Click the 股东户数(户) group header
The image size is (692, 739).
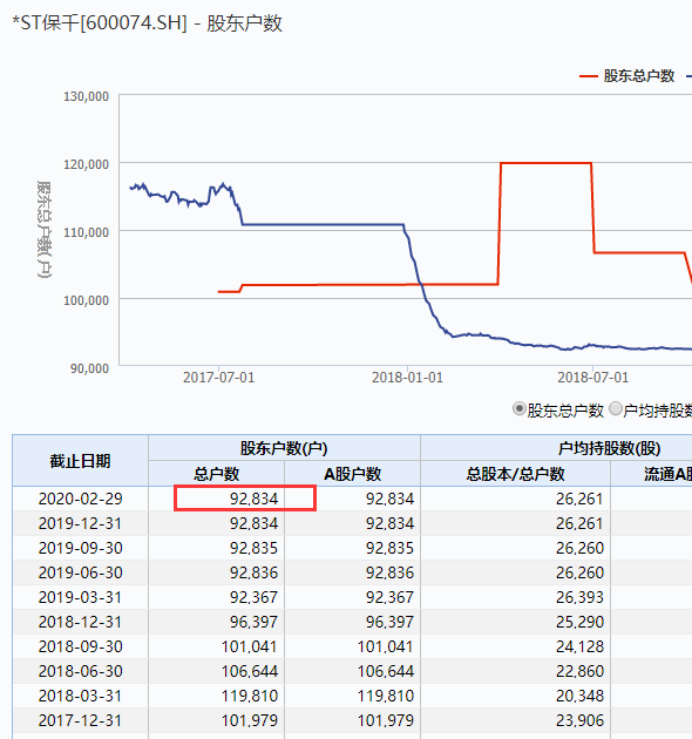click(284, 448)
